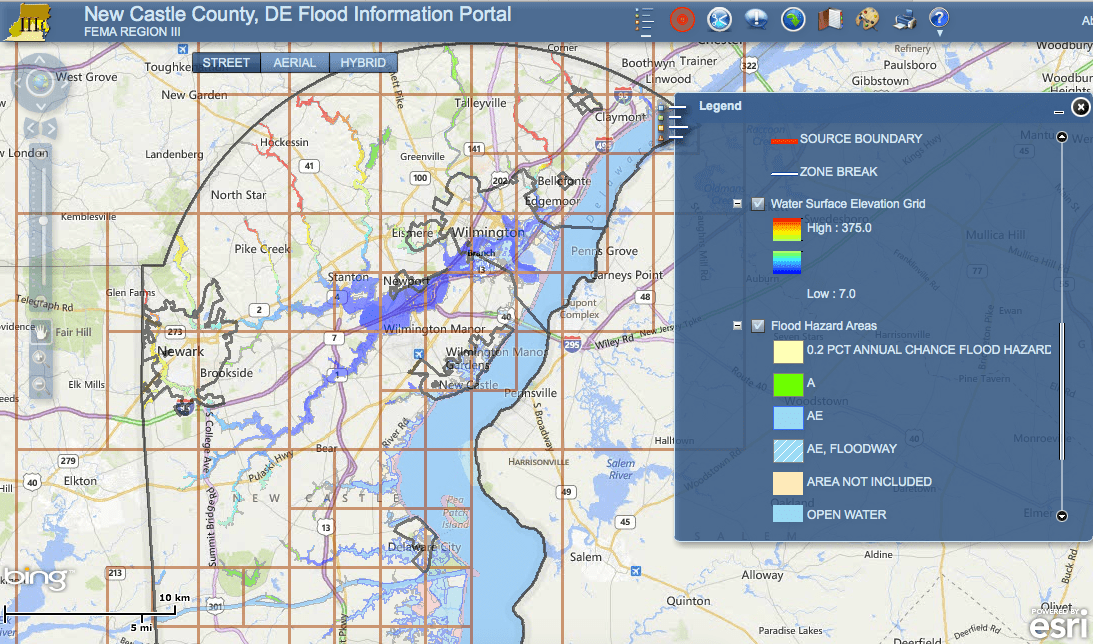The height and width of the screenshot is (644, 1093).
Task: Pan map up with navigation arrow
Action: point(40,60)
